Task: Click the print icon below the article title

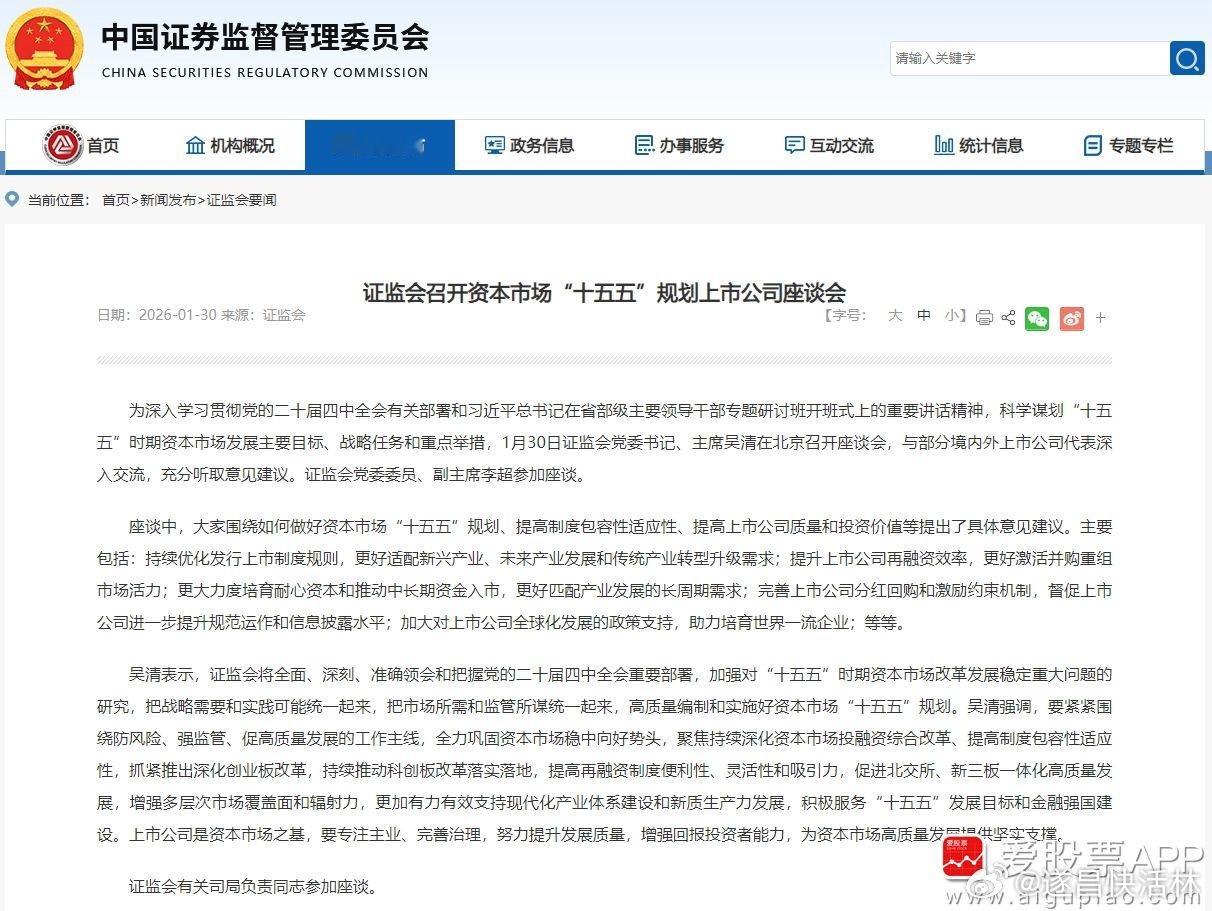Action: (985, 317)
